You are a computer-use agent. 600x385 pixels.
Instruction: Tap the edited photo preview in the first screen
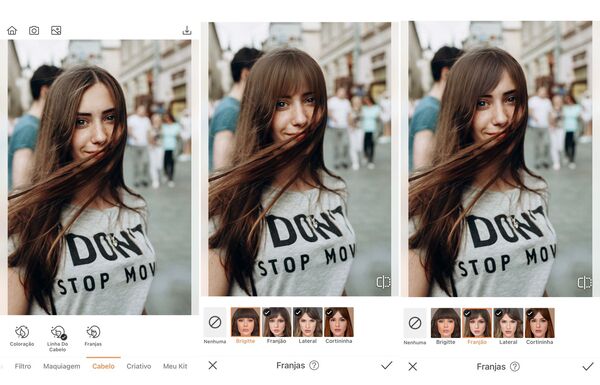pyautogui.click(x=99, y=177)
